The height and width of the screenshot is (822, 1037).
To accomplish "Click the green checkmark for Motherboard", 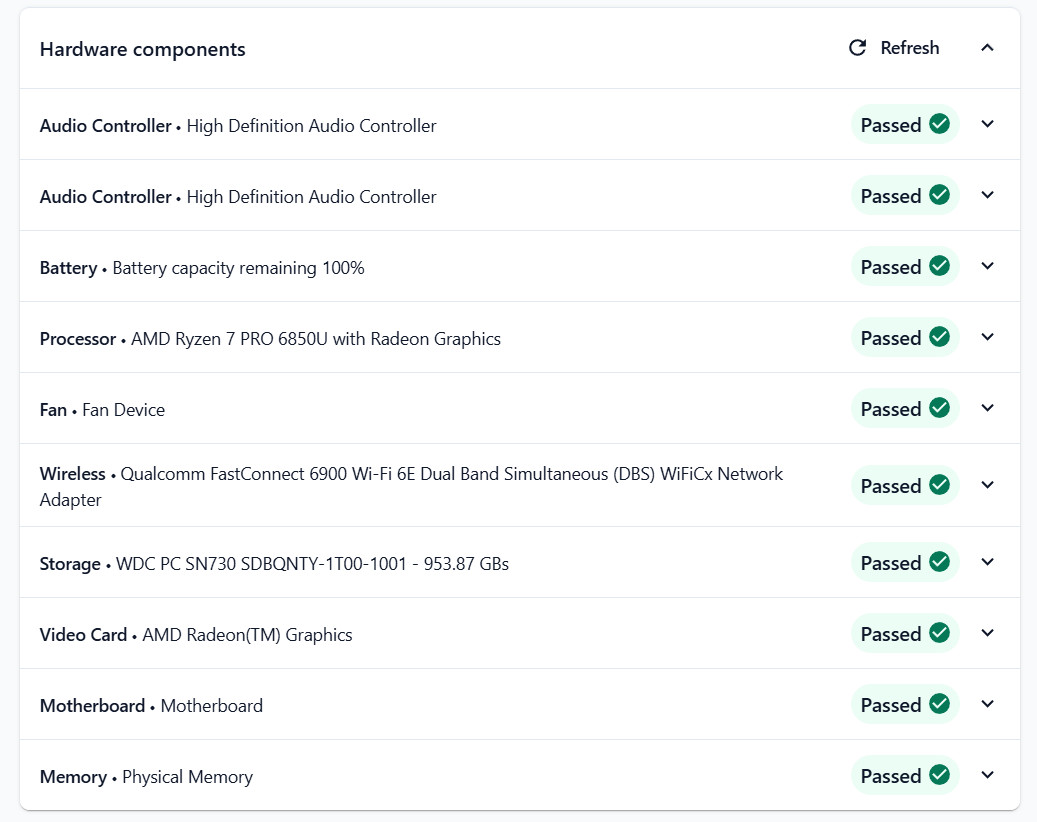I will [939, 704].
